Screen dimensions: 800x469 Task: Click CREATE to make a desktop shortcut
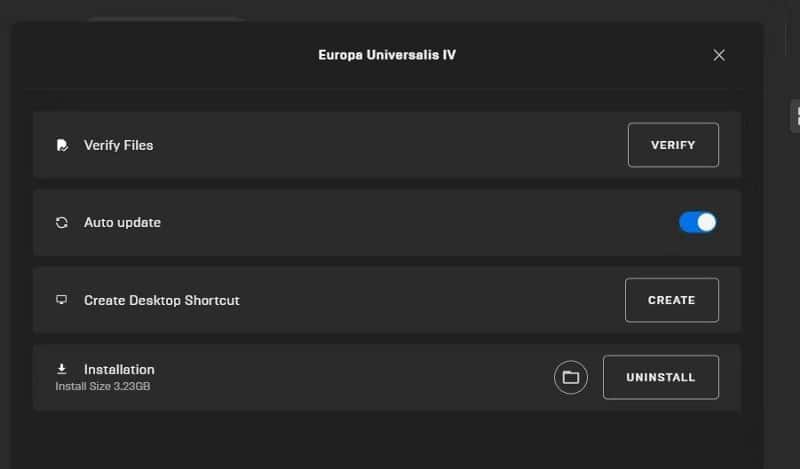[671, 300]
